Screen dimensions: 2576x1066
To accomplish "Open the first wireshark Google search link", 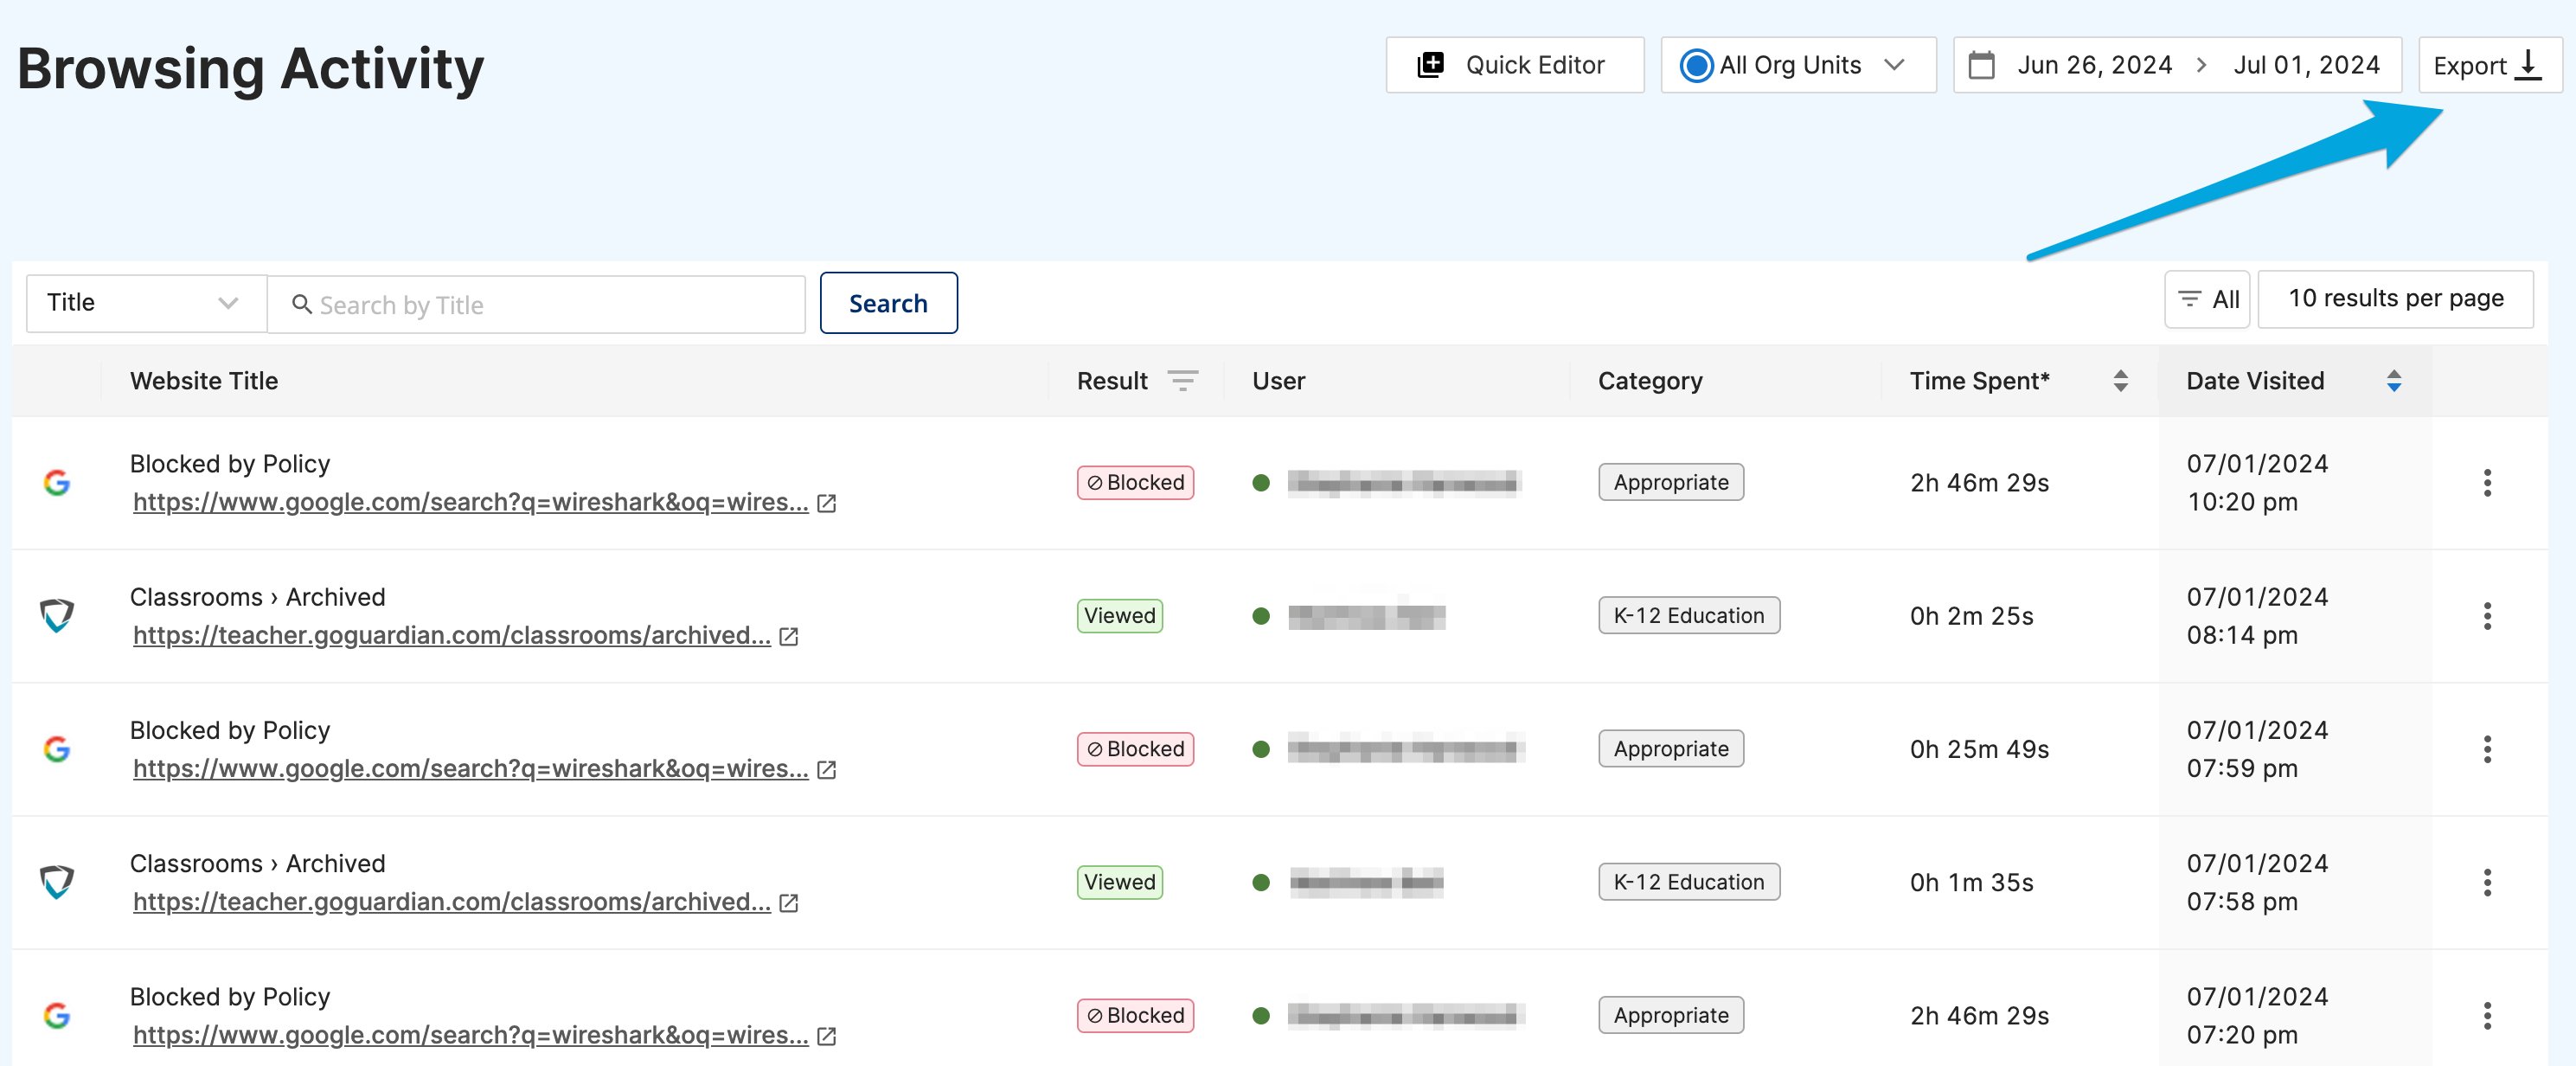I will click(x=470, y=502).
